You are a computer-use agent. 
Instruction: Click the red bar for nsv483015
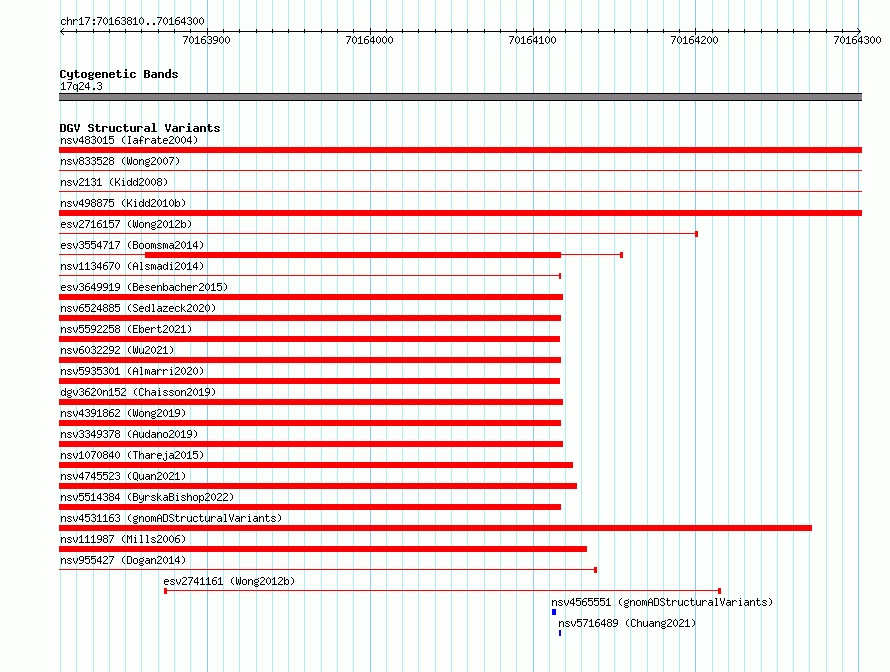(460, 150)
